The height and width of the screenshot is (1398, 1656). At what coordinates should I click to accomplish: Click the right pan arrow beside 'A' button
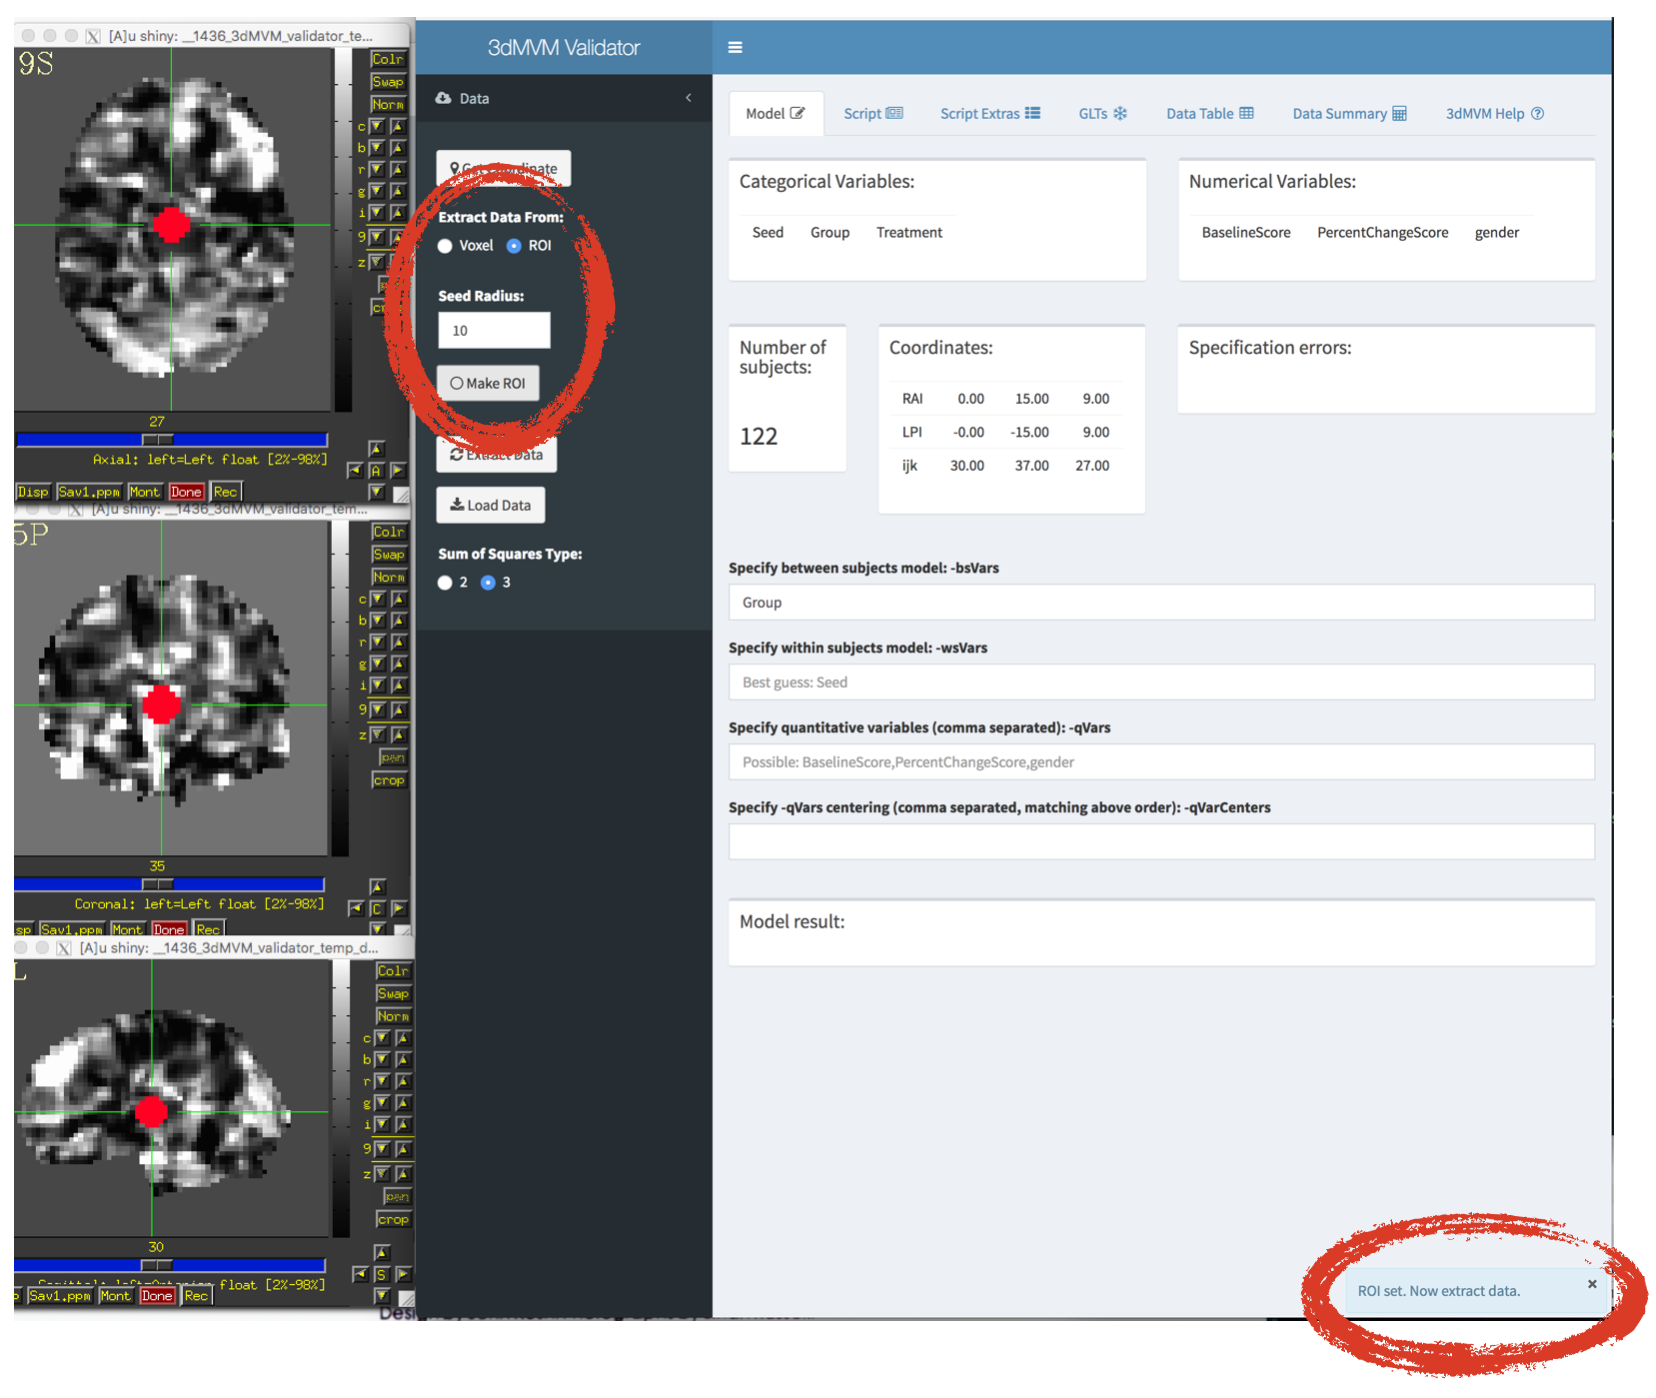[398, 470]
